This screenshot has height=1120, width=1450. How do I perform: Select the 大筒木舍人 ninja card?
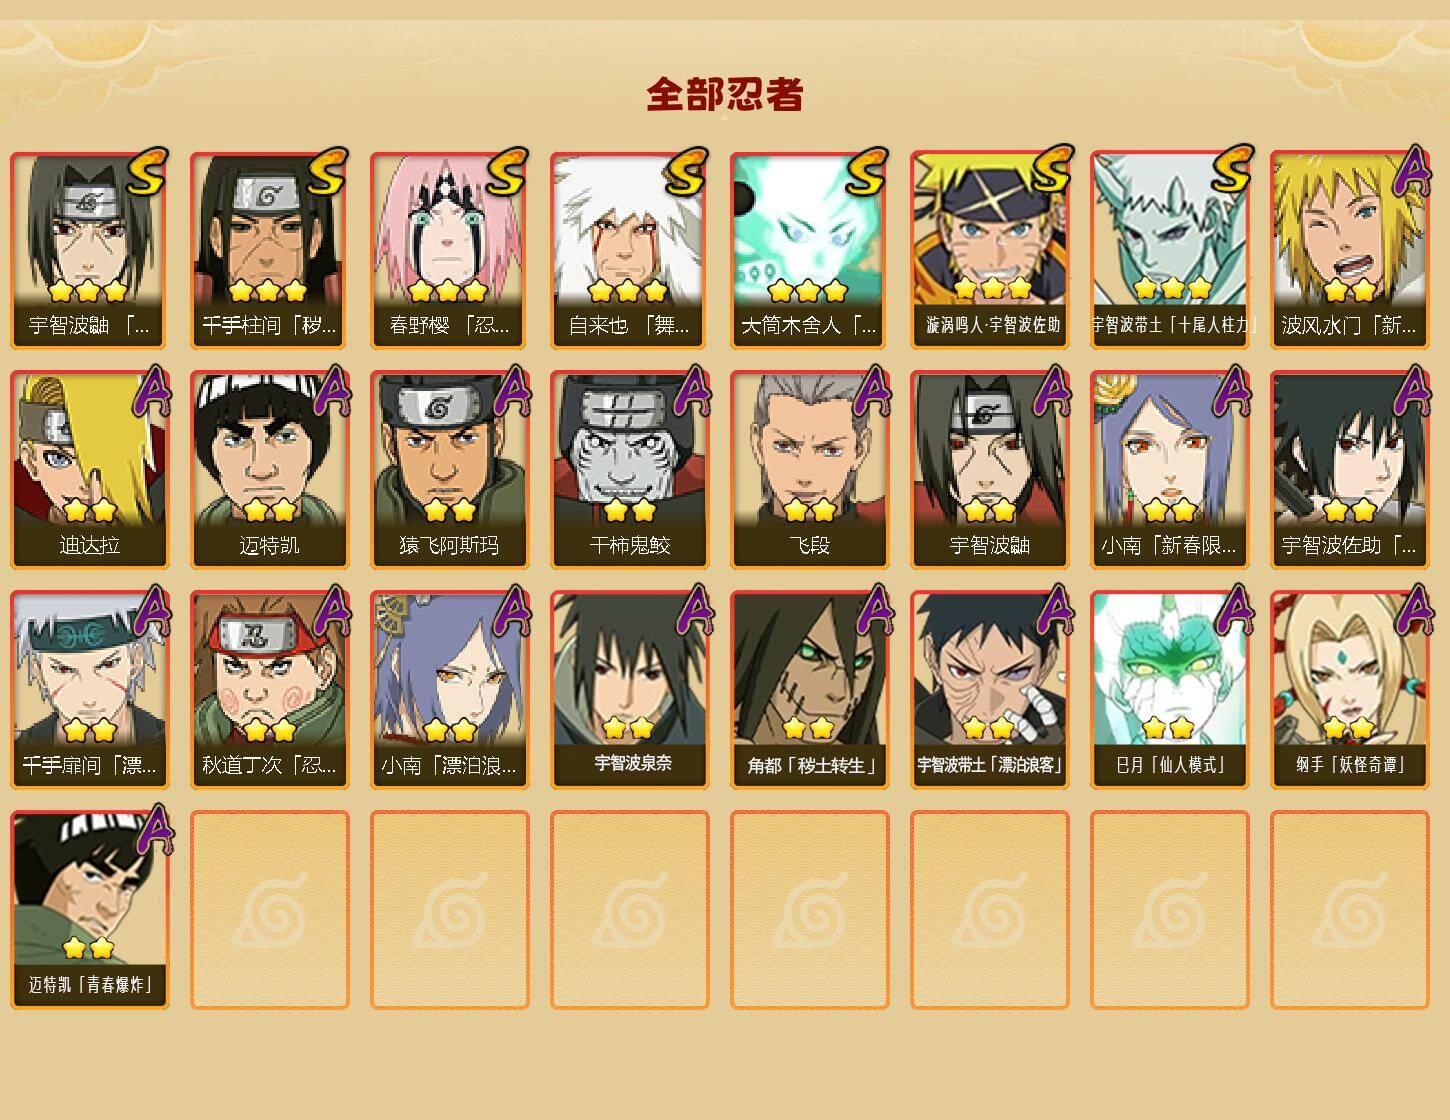click(810, 249)
